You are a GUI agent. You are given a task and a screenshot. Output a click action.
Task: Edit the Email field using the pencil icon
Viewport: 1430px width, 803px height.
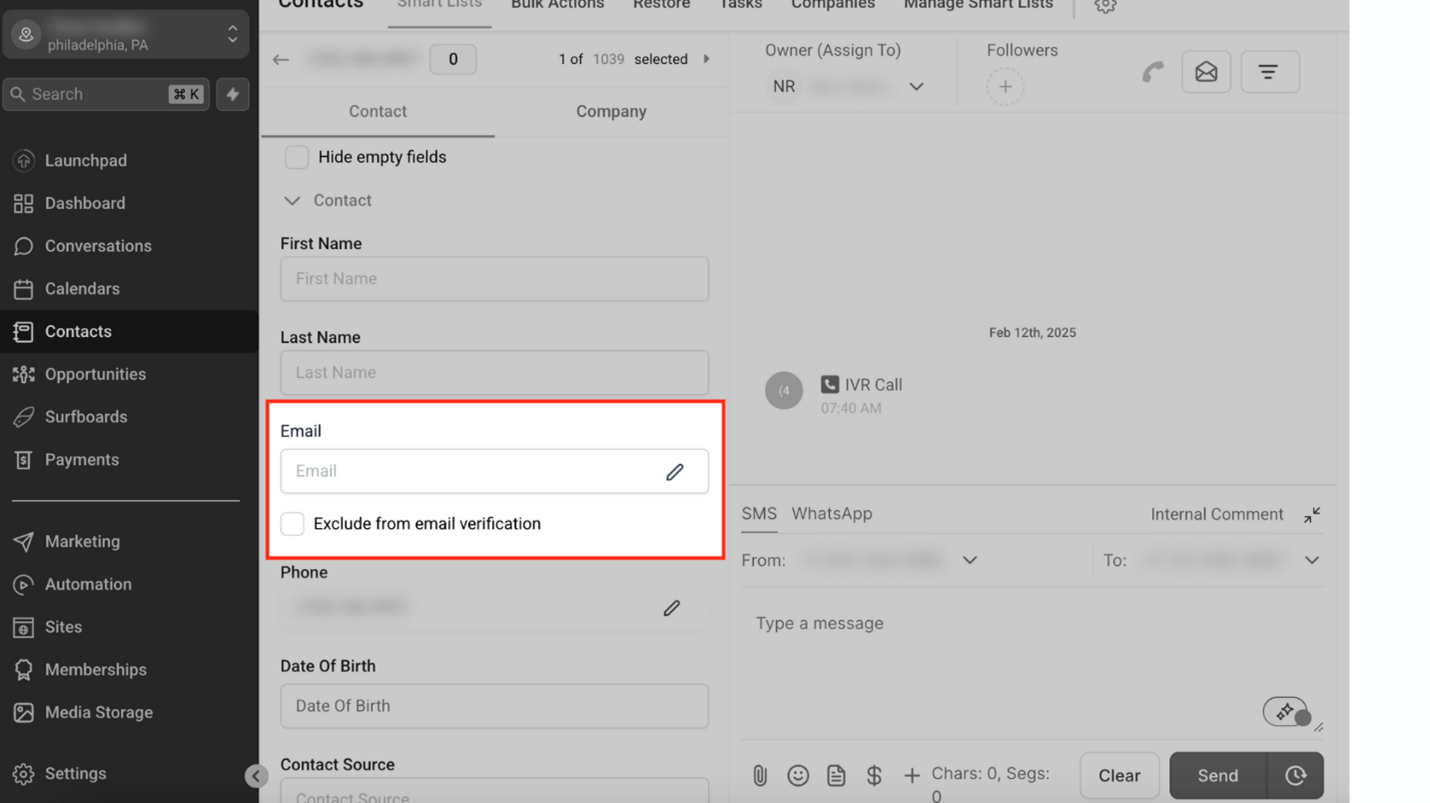click(675, 471)
